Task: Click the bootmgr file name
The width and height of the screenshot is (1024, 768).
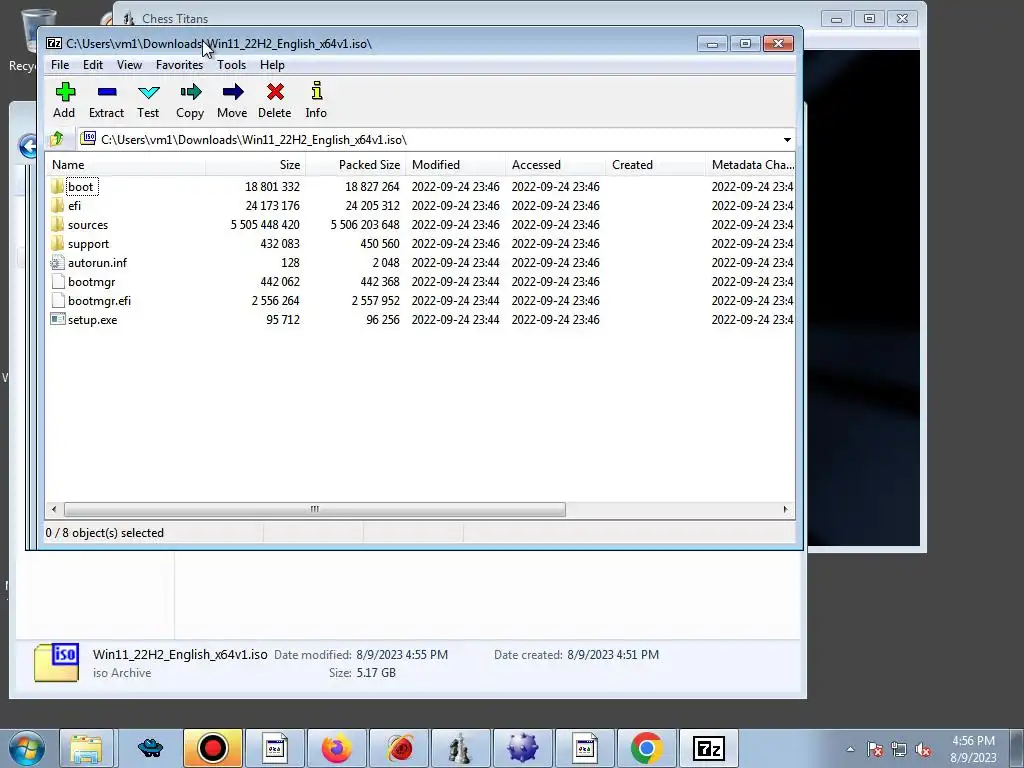Action: [x=91, y=281]
